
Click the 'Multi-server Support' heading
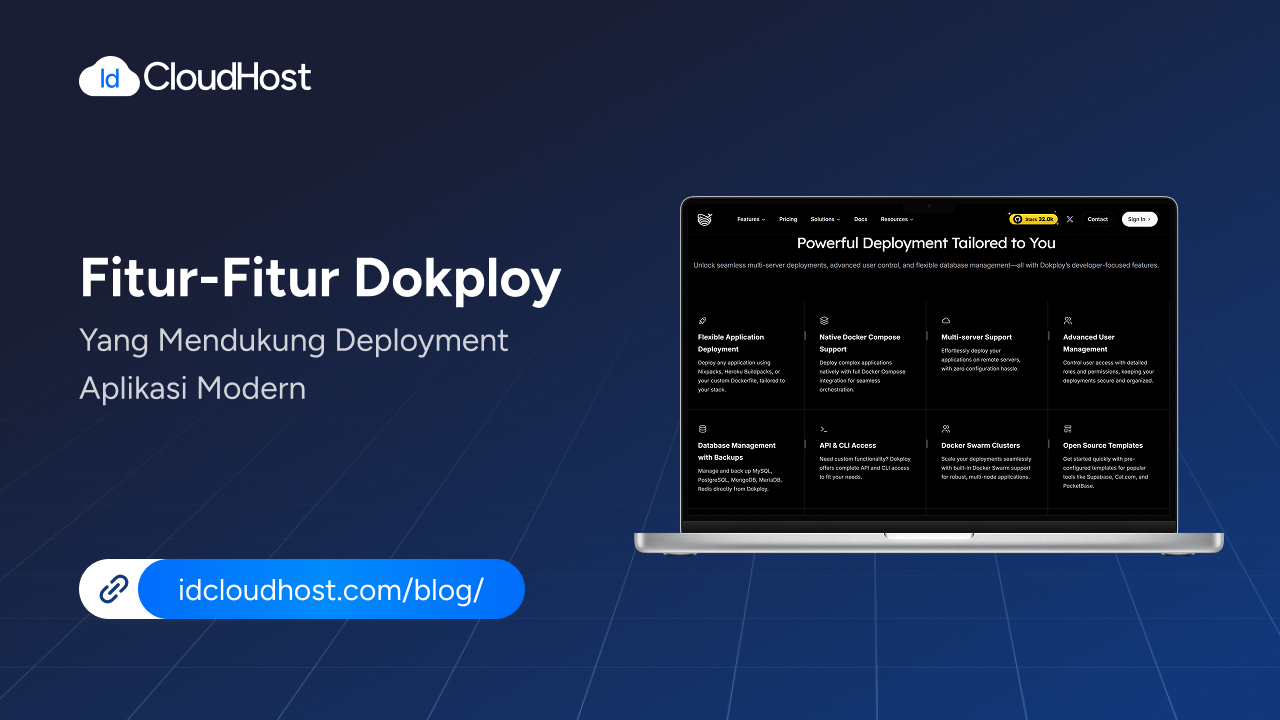click(977, 337)
